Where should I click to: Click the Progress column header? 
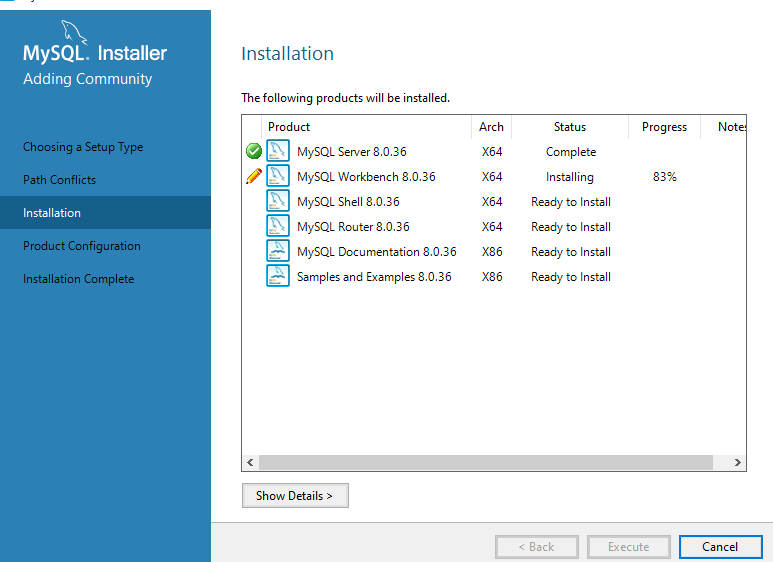coord(664,127)
